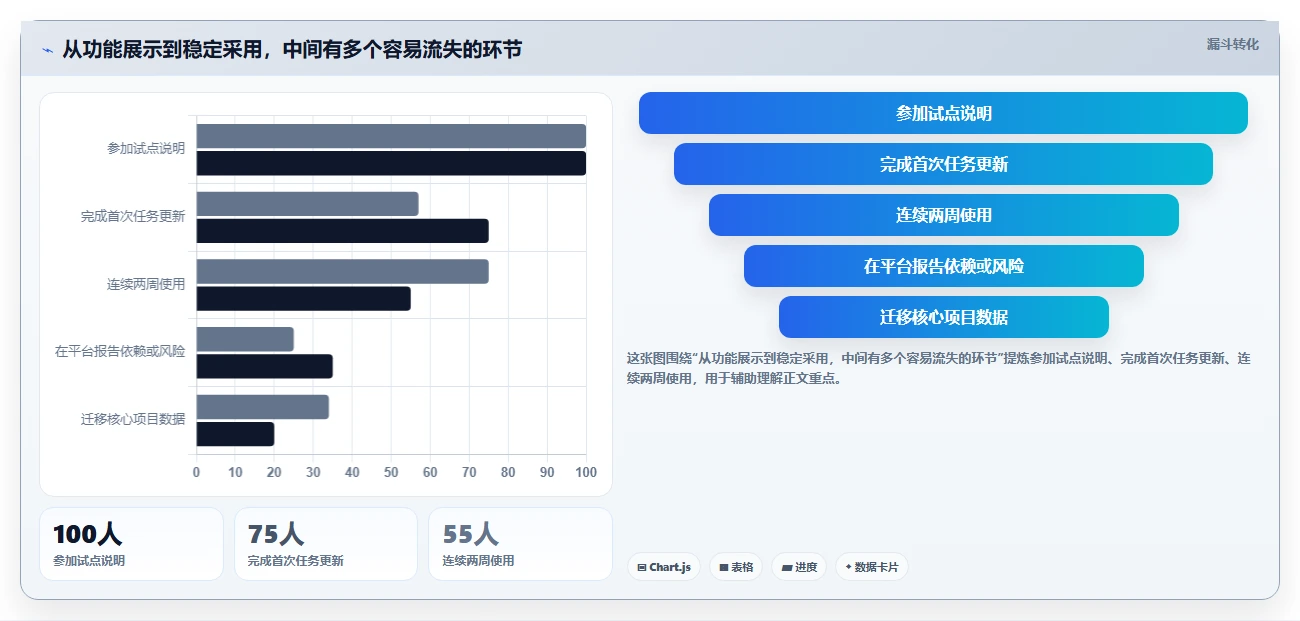The image size is (1300, 621).
Task: Click the 参加试点说明 funnel stage
Action: (x=943, y=113)
